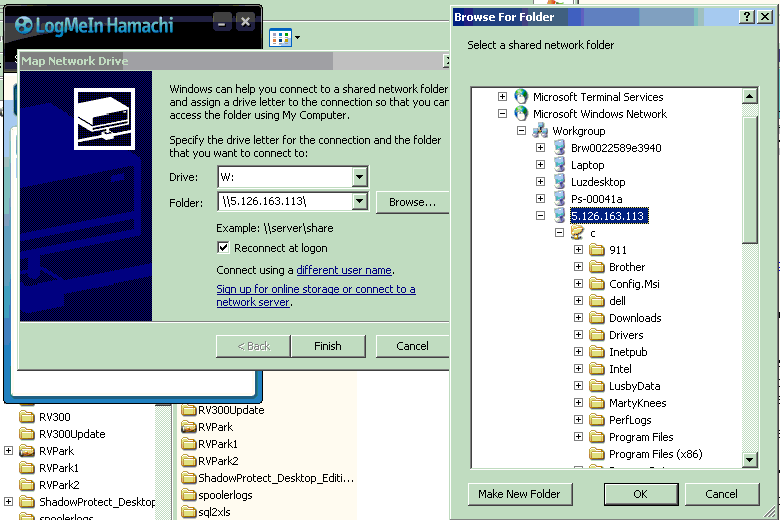Click the dell folder icon
The height and width of the screenshot is (520, 780).
click(x=596, y=301)
